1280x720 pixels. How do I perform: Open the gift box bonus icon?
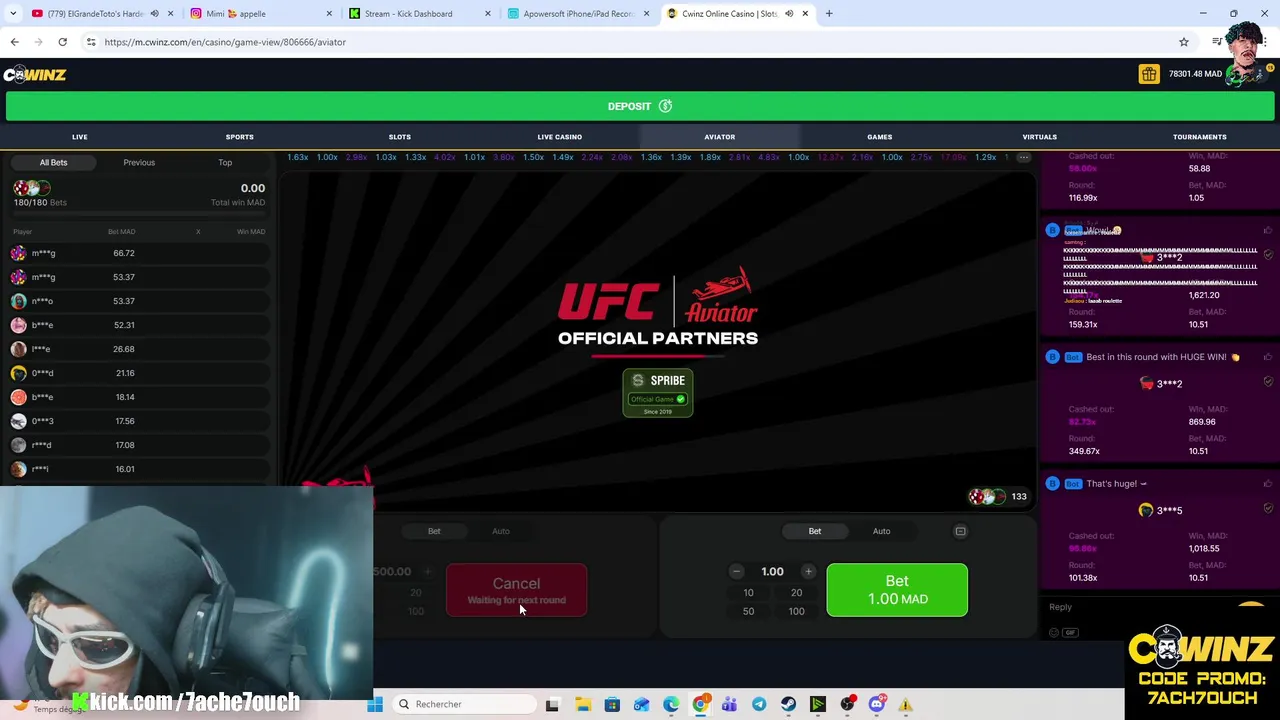[x=1148, y=74]
